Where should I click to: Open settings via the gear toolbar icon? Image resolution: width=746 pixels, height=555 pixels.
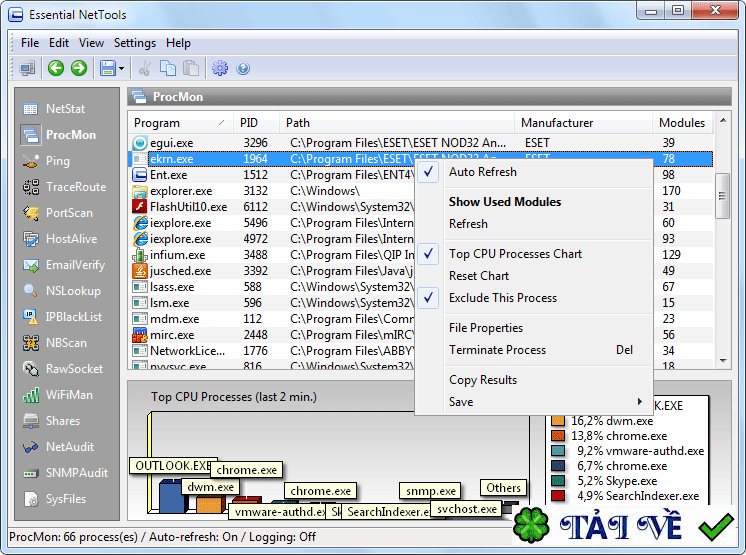click(x=220, y=68)
